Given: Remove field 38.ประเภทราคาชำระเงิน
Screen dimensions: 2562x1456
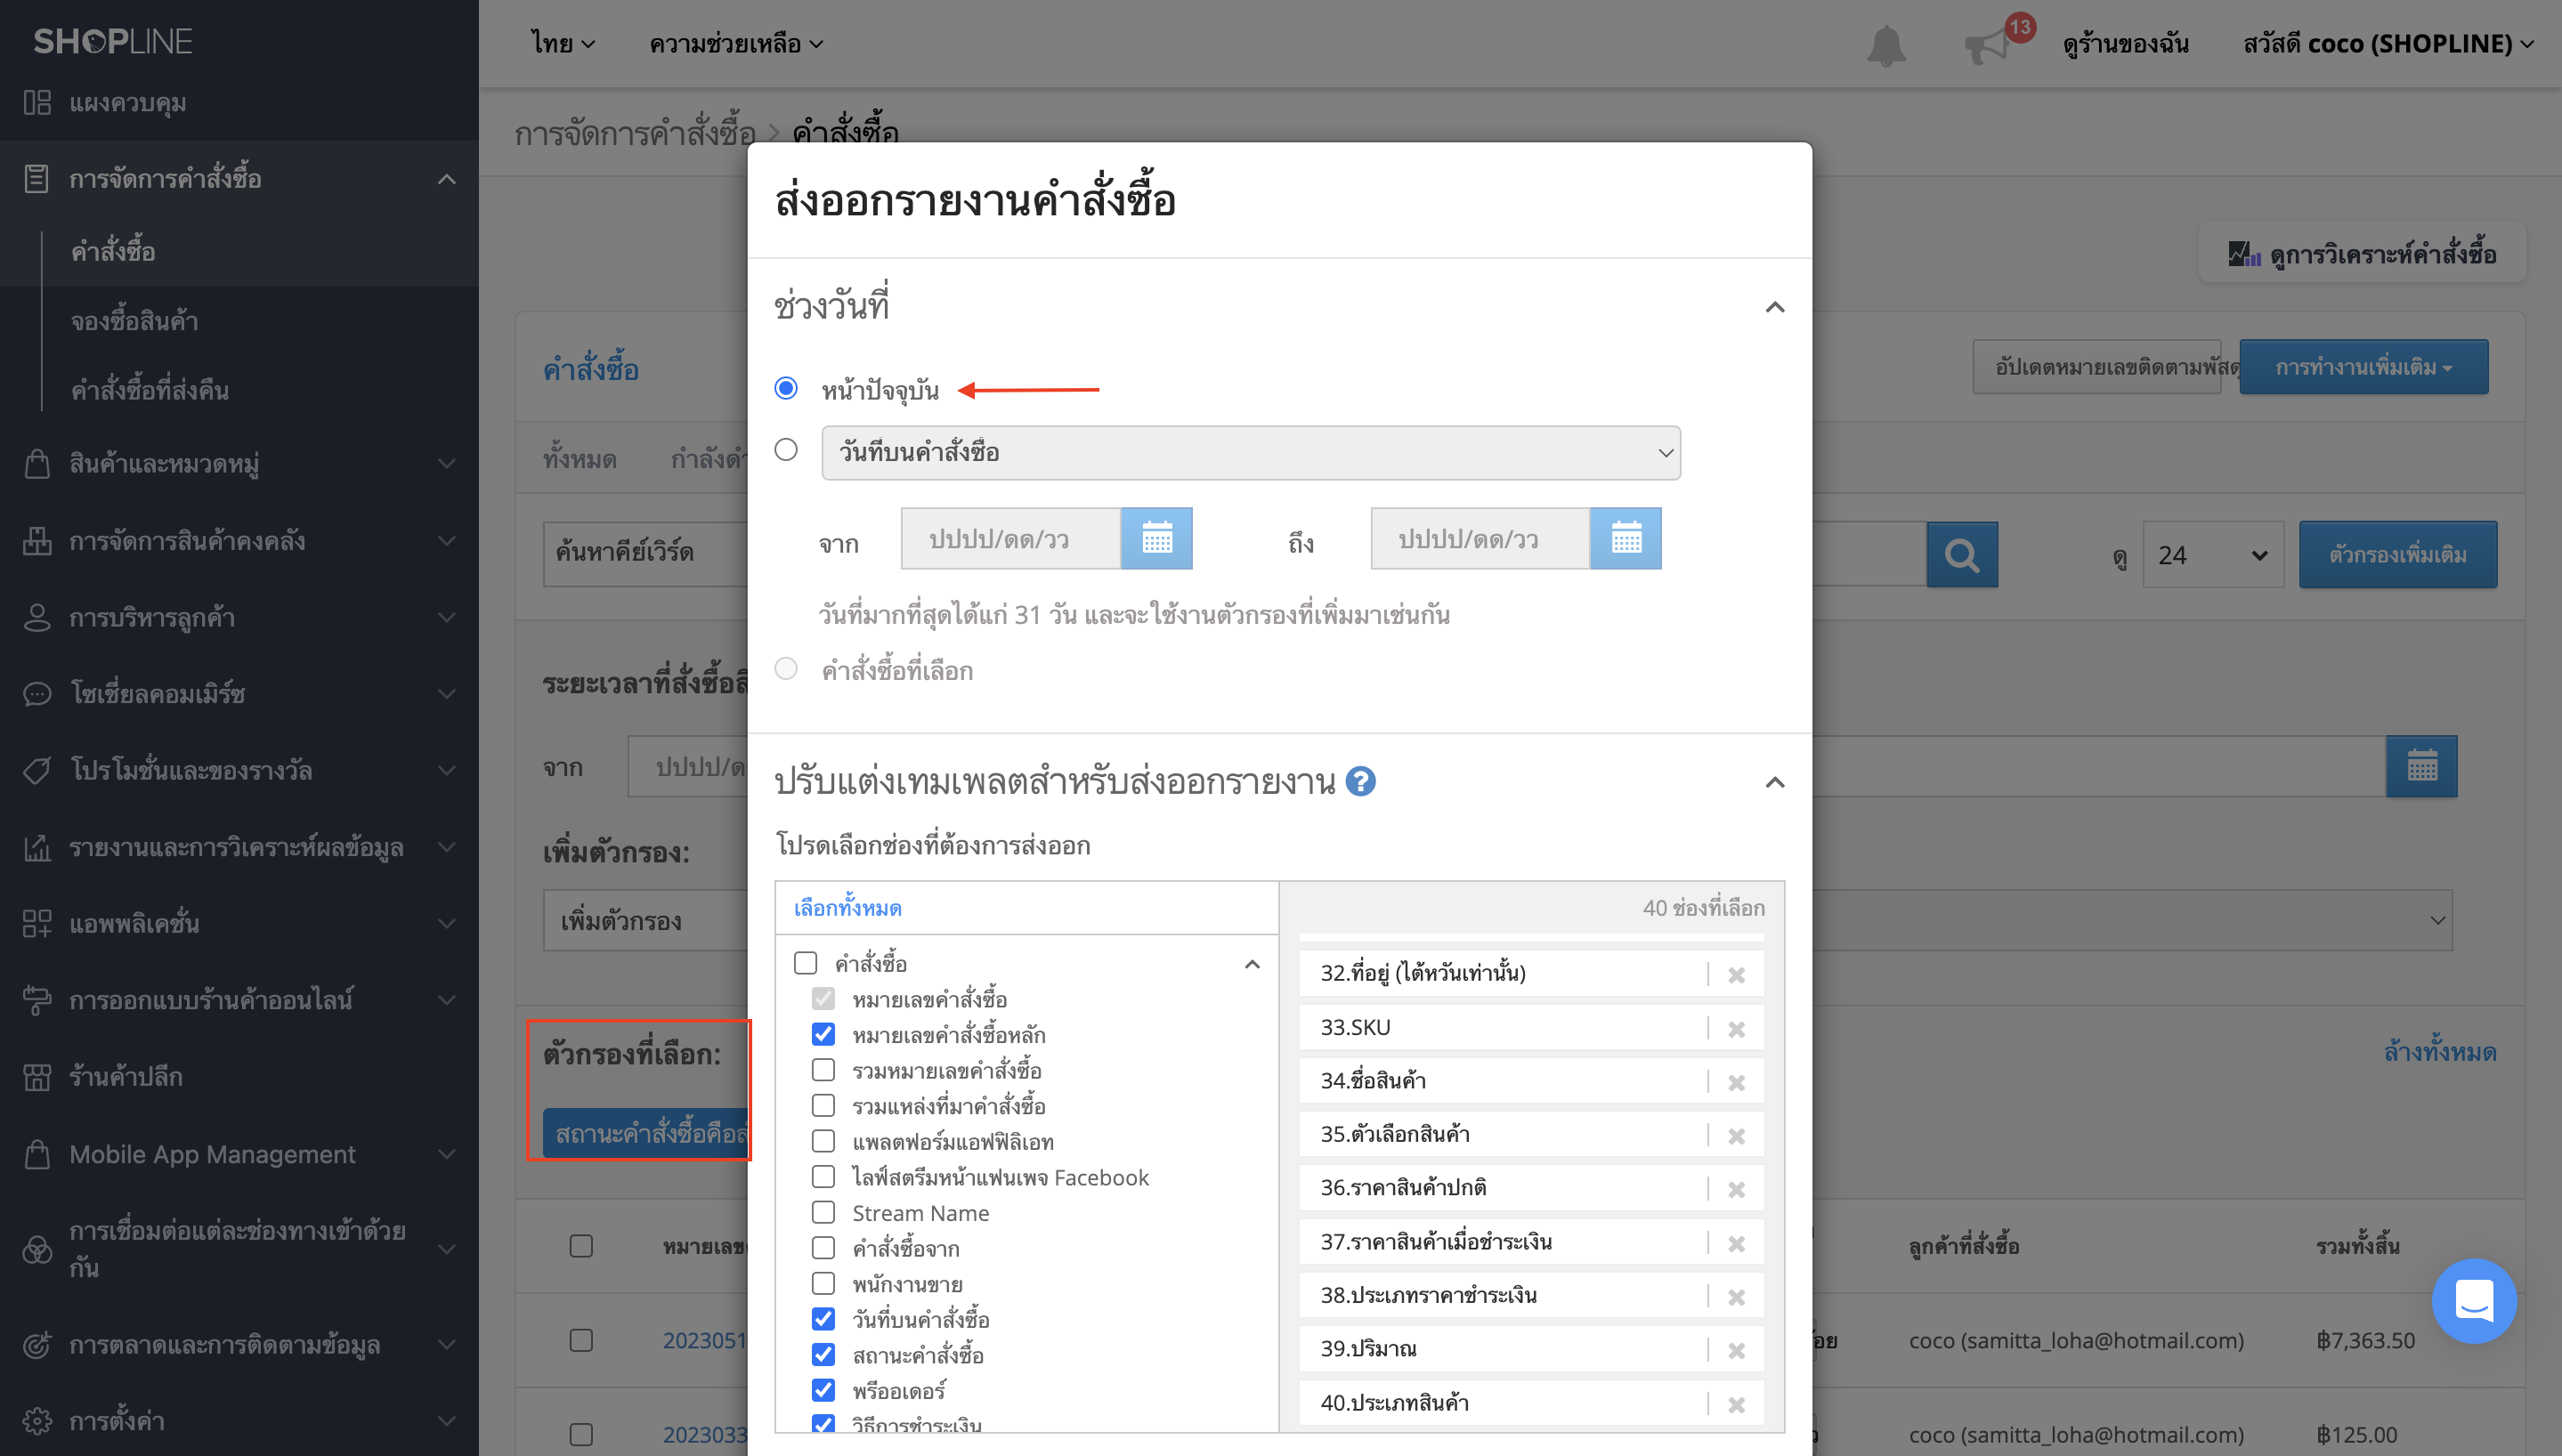Looking at the screenshot, I should tap(1736, 1296).
